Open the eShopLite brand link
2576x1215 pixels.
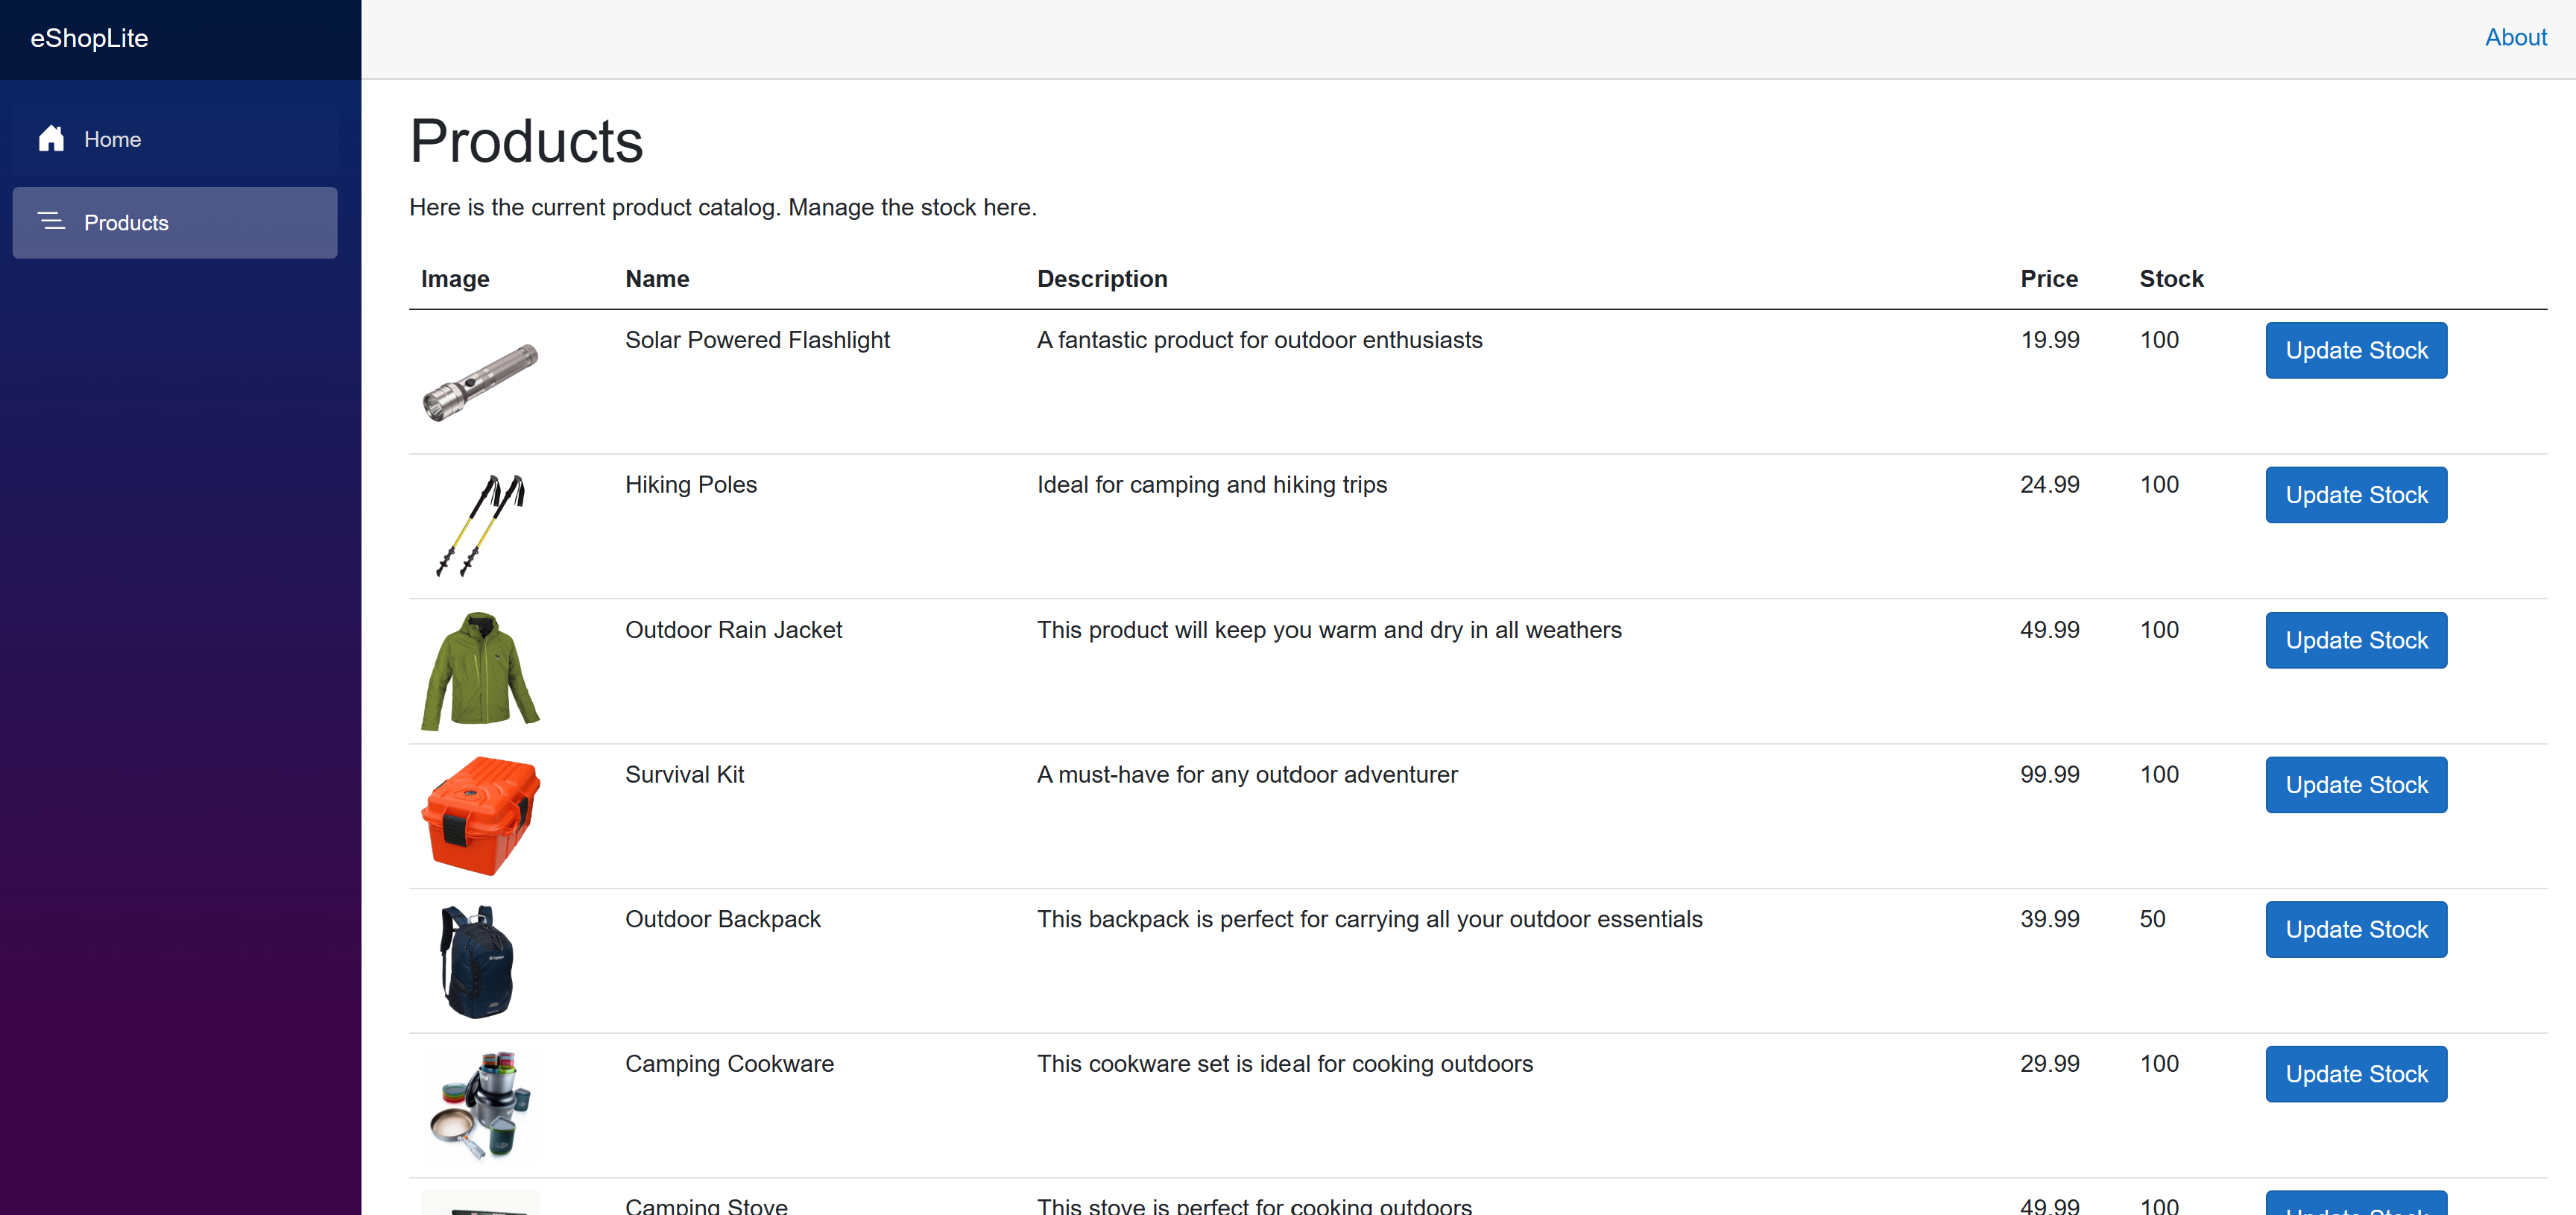[89, 38]
